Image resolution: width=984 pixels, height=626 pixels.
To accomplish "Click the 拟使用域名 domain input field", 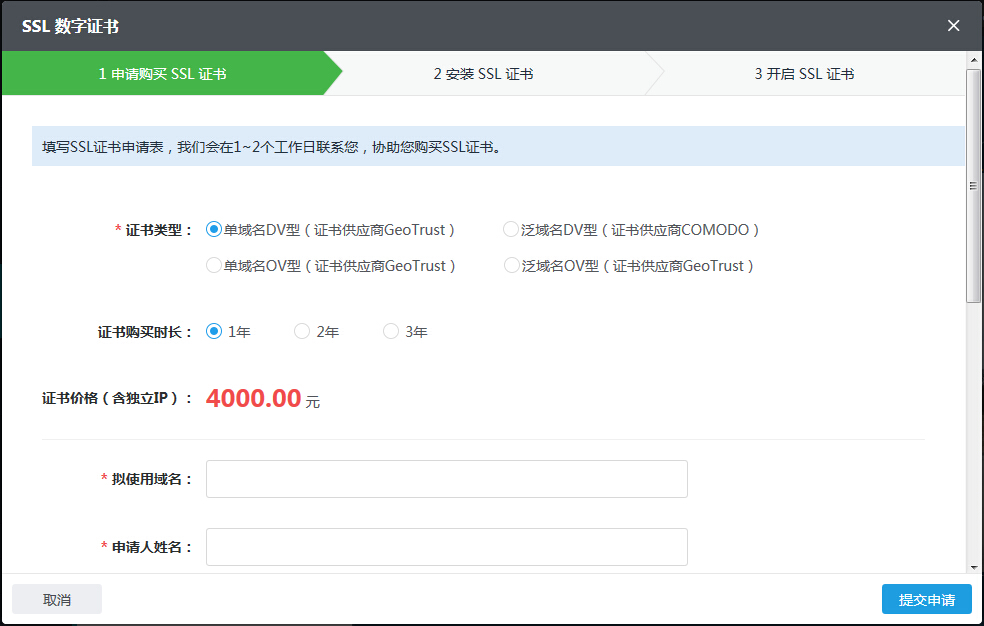I will (446, 479).
